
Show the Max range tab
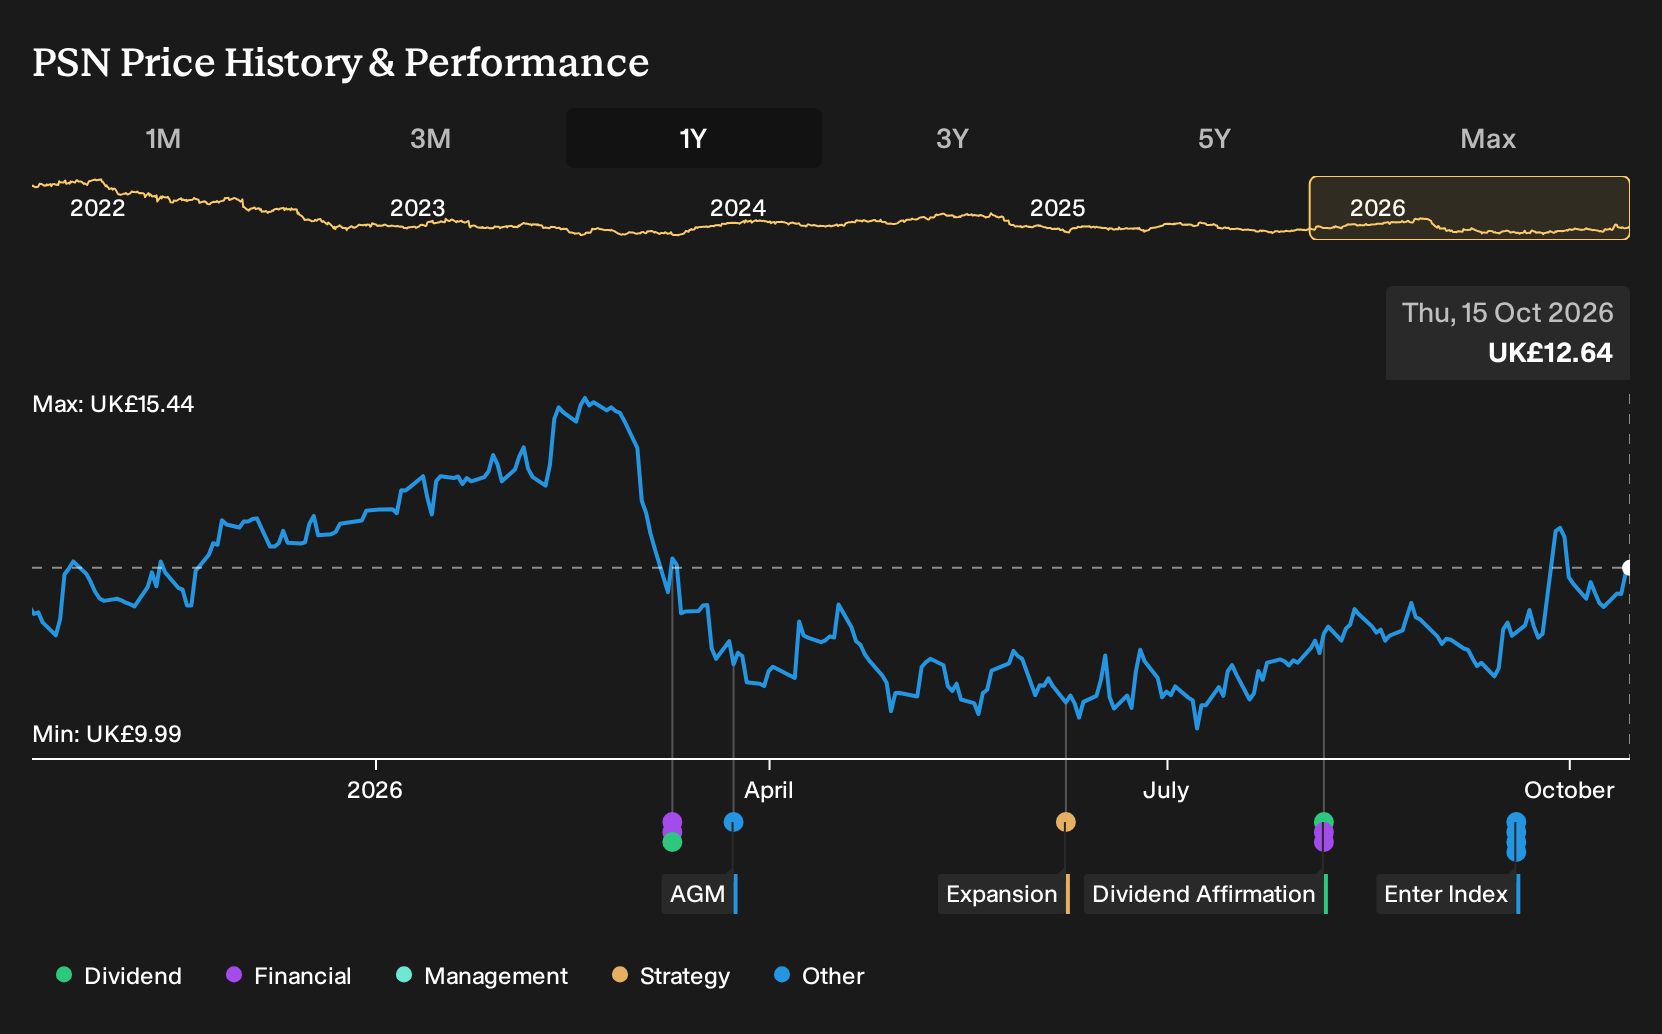1488,138
